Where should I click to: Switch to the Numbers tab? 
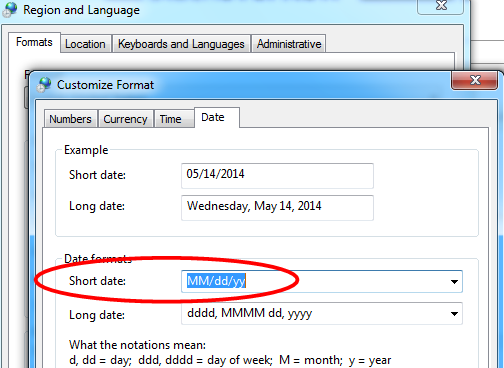[x=70, y=119]
